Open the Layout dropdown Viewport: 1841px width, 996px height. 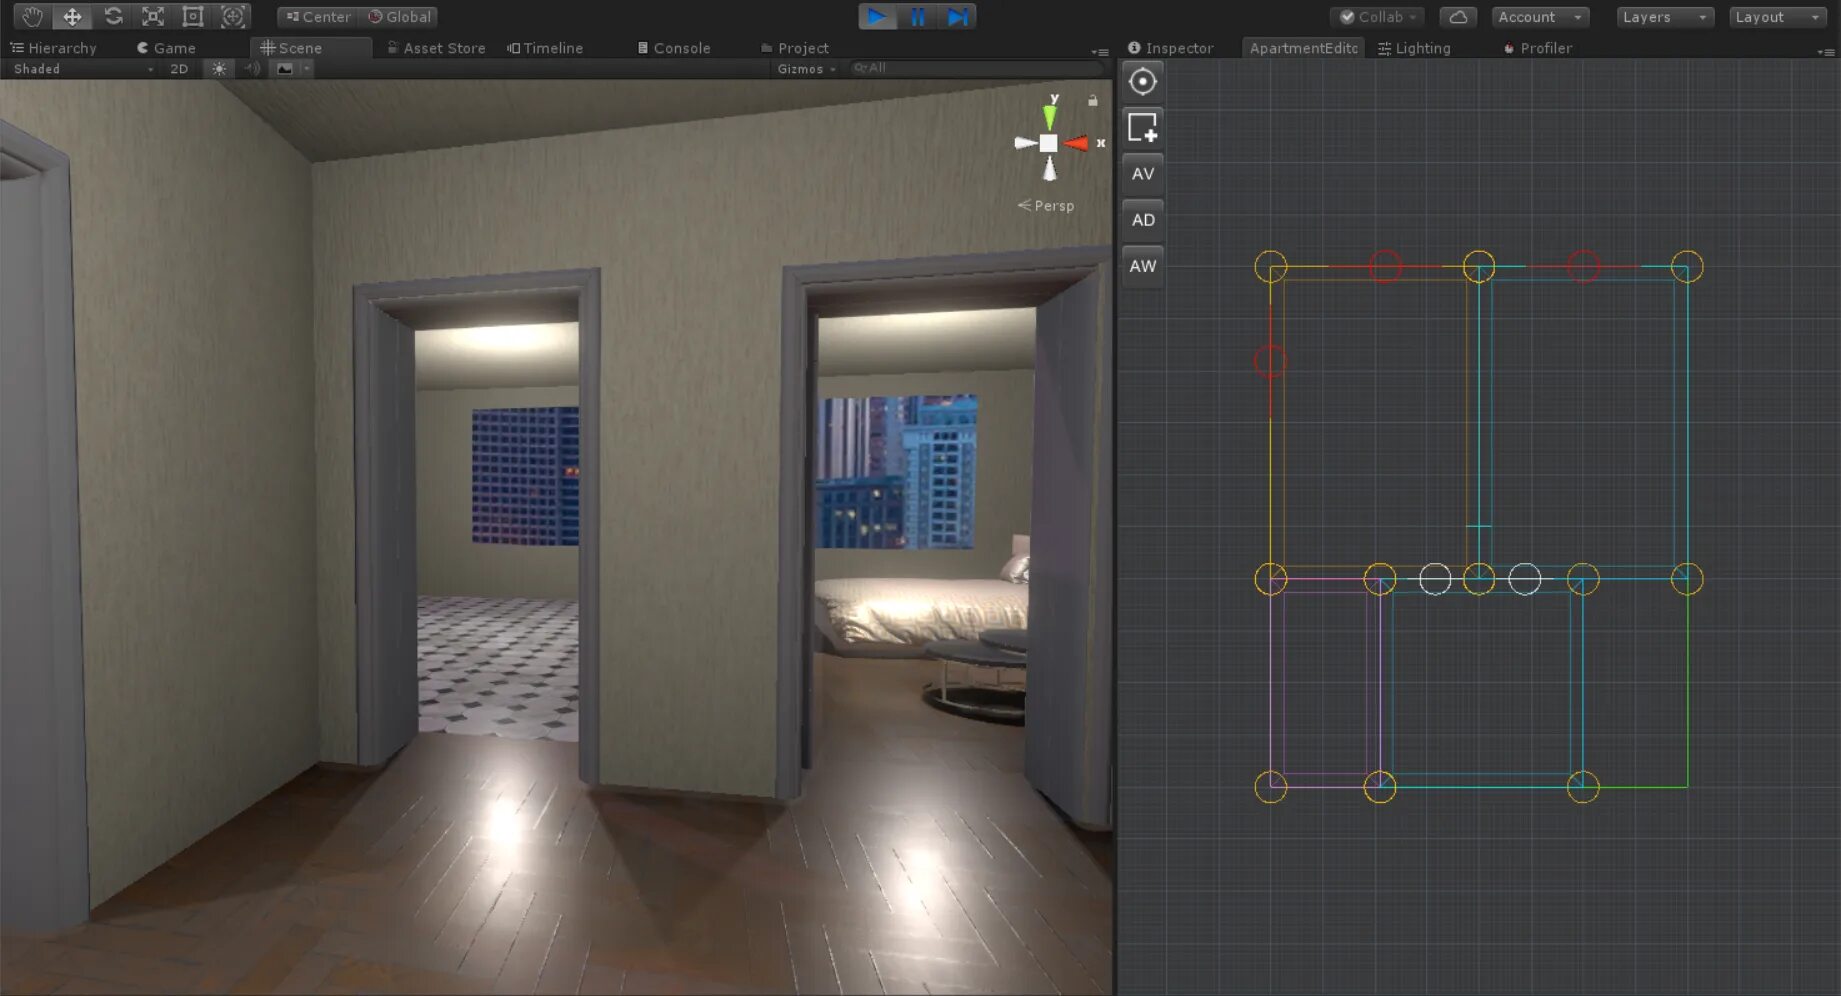coord(1778,17)
